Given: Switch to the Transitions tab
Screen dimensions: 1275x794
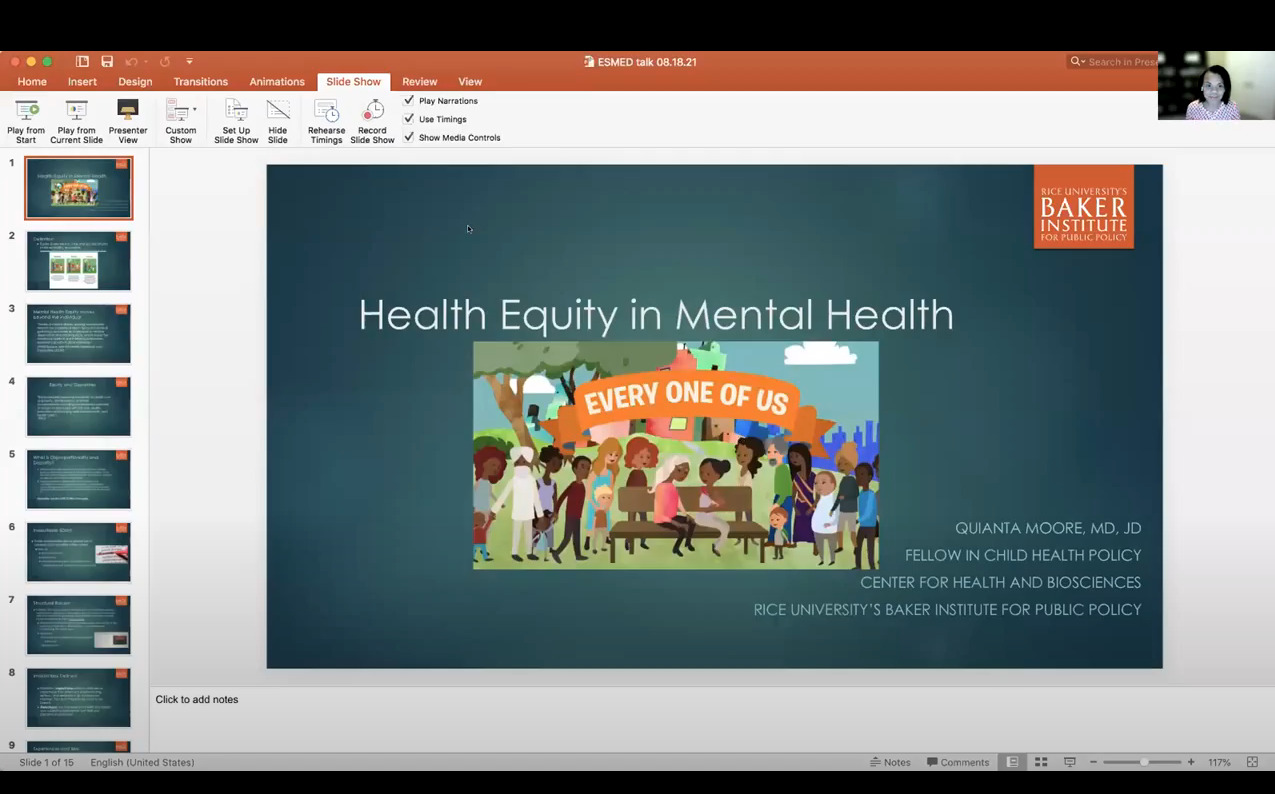Looking at the screenshot, I should tap(201, 82).
